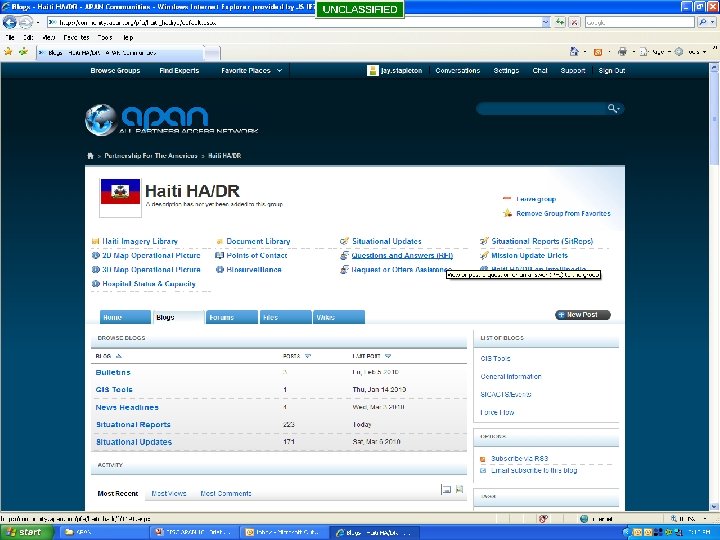Click the icon beside Points of Contact

coord(219,255)
